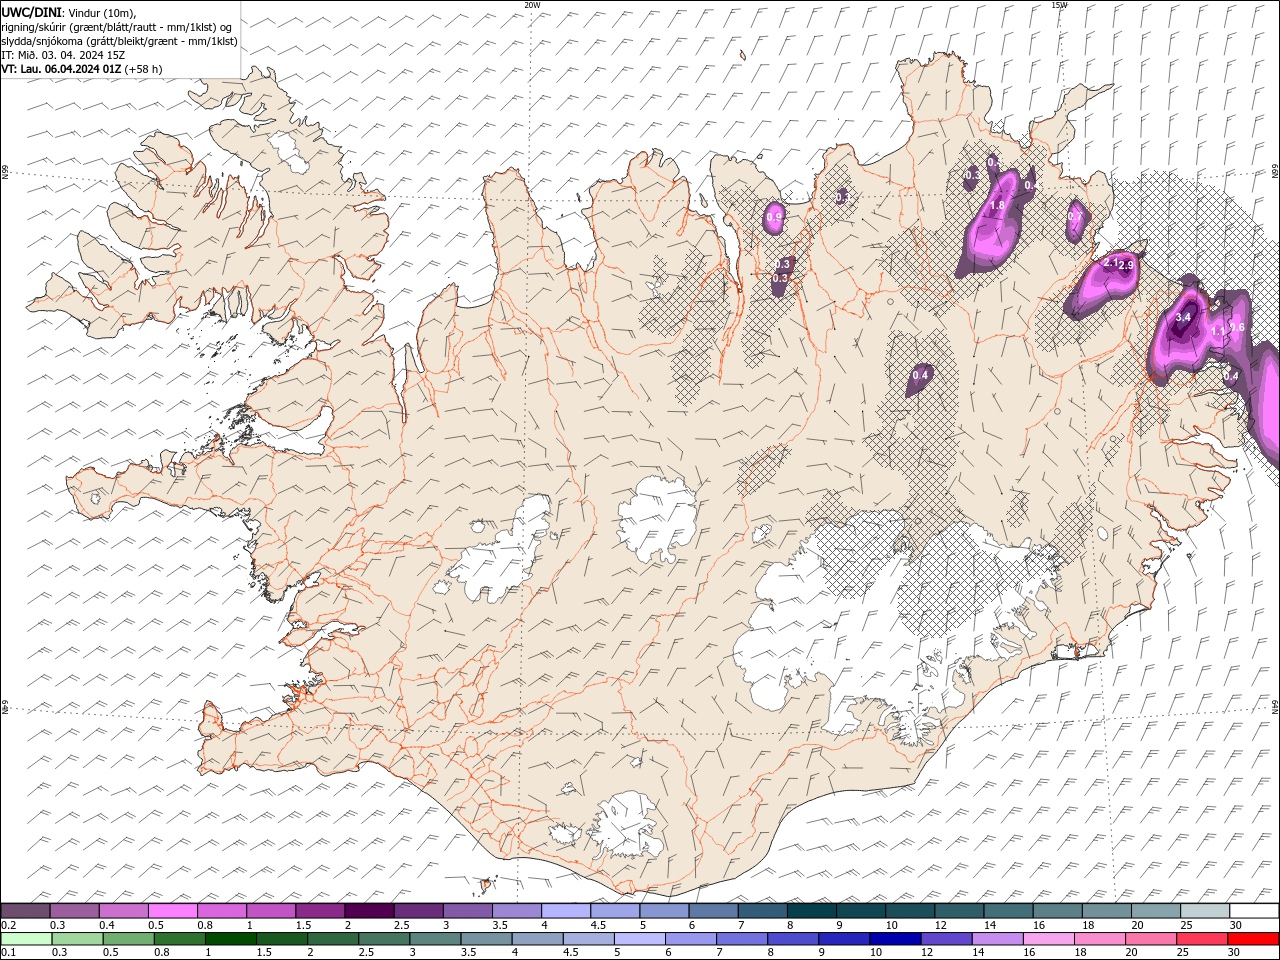The width and height of the screenshot is (1280, 960).
Task: Click the pale green 0.1 swatch in lower legend
Action: pyautogui.click(x=26, y=939)
